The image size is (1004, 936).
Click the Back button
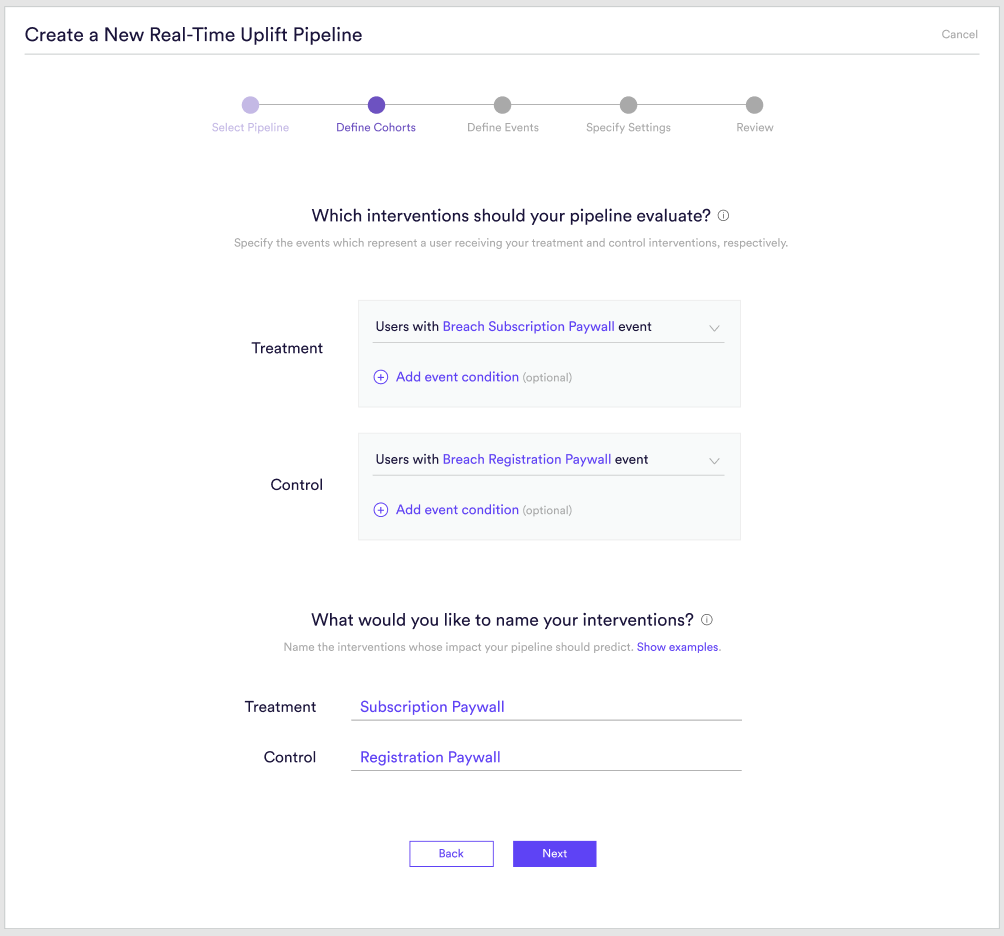click(451, 853)
